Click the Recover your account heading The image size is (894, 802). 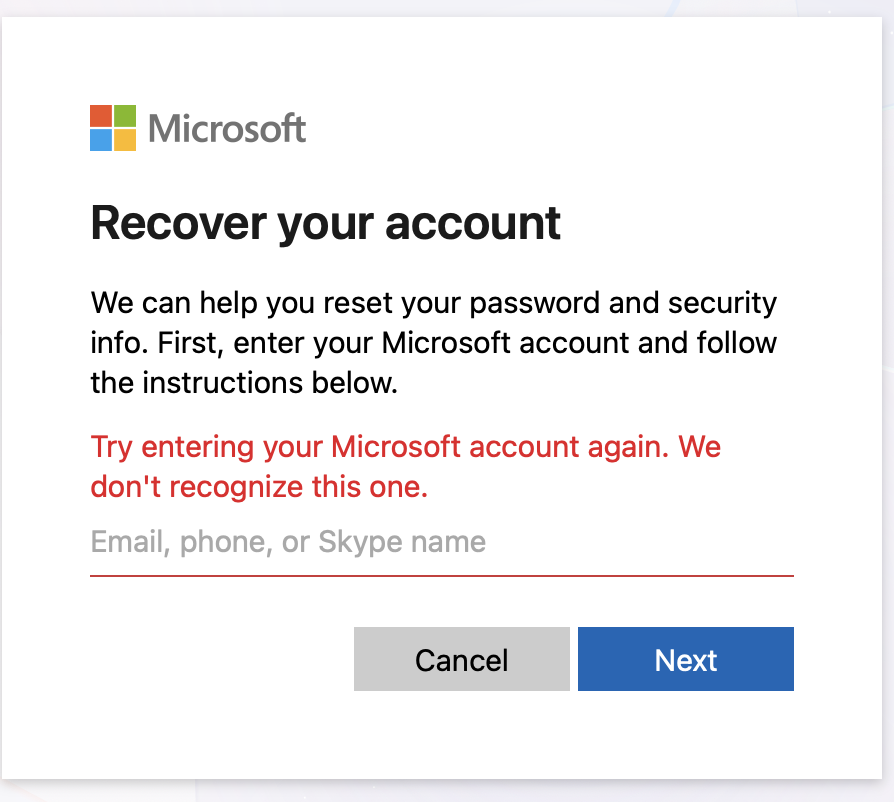tap(325, 223)
